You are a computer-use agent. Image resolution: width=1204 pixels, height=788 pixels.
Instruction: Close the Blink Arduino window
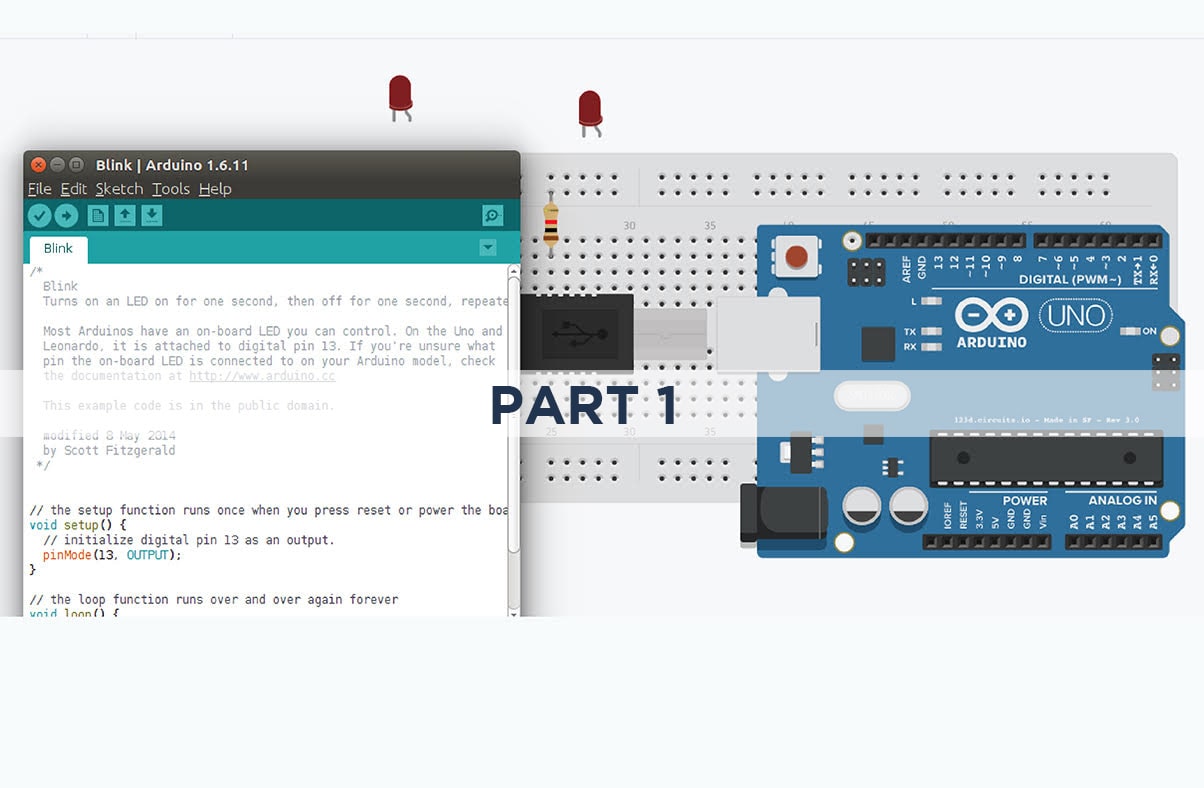[x=38, y=165]
